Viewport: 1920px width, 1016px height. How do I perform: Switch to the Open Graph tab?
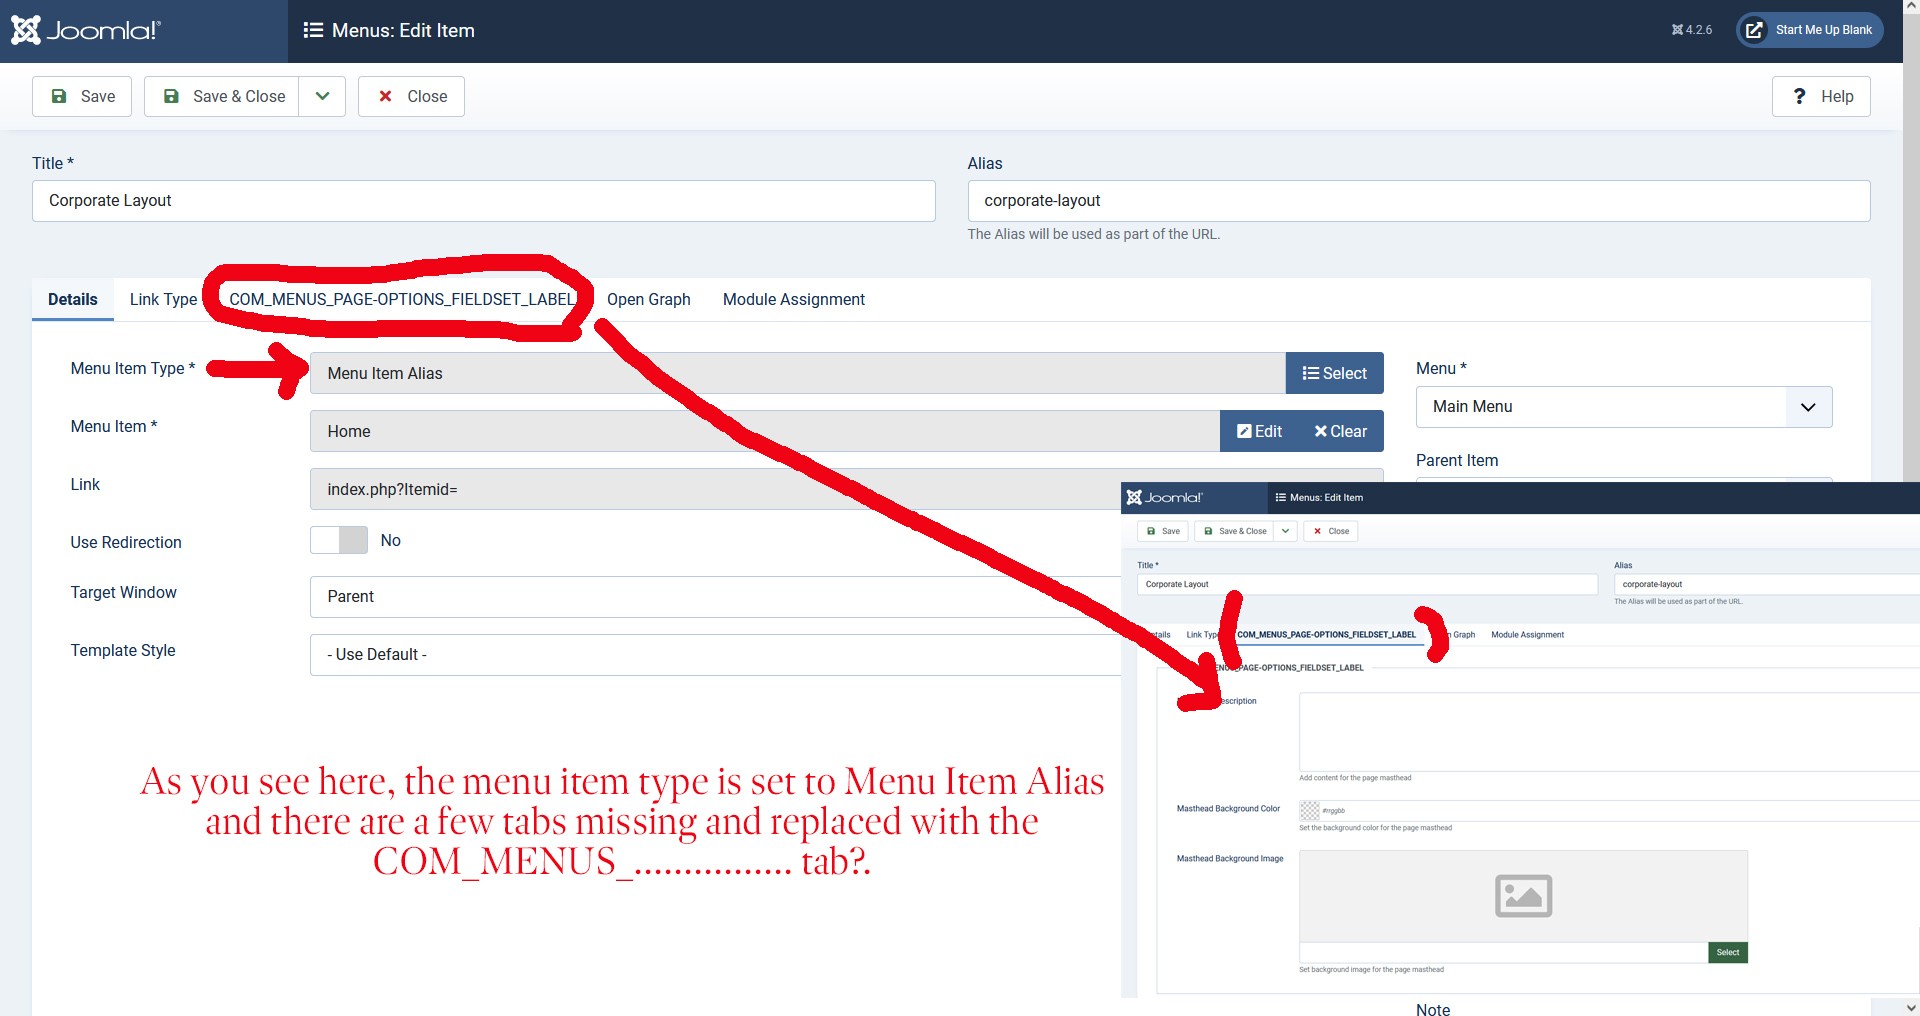[649, 299]
